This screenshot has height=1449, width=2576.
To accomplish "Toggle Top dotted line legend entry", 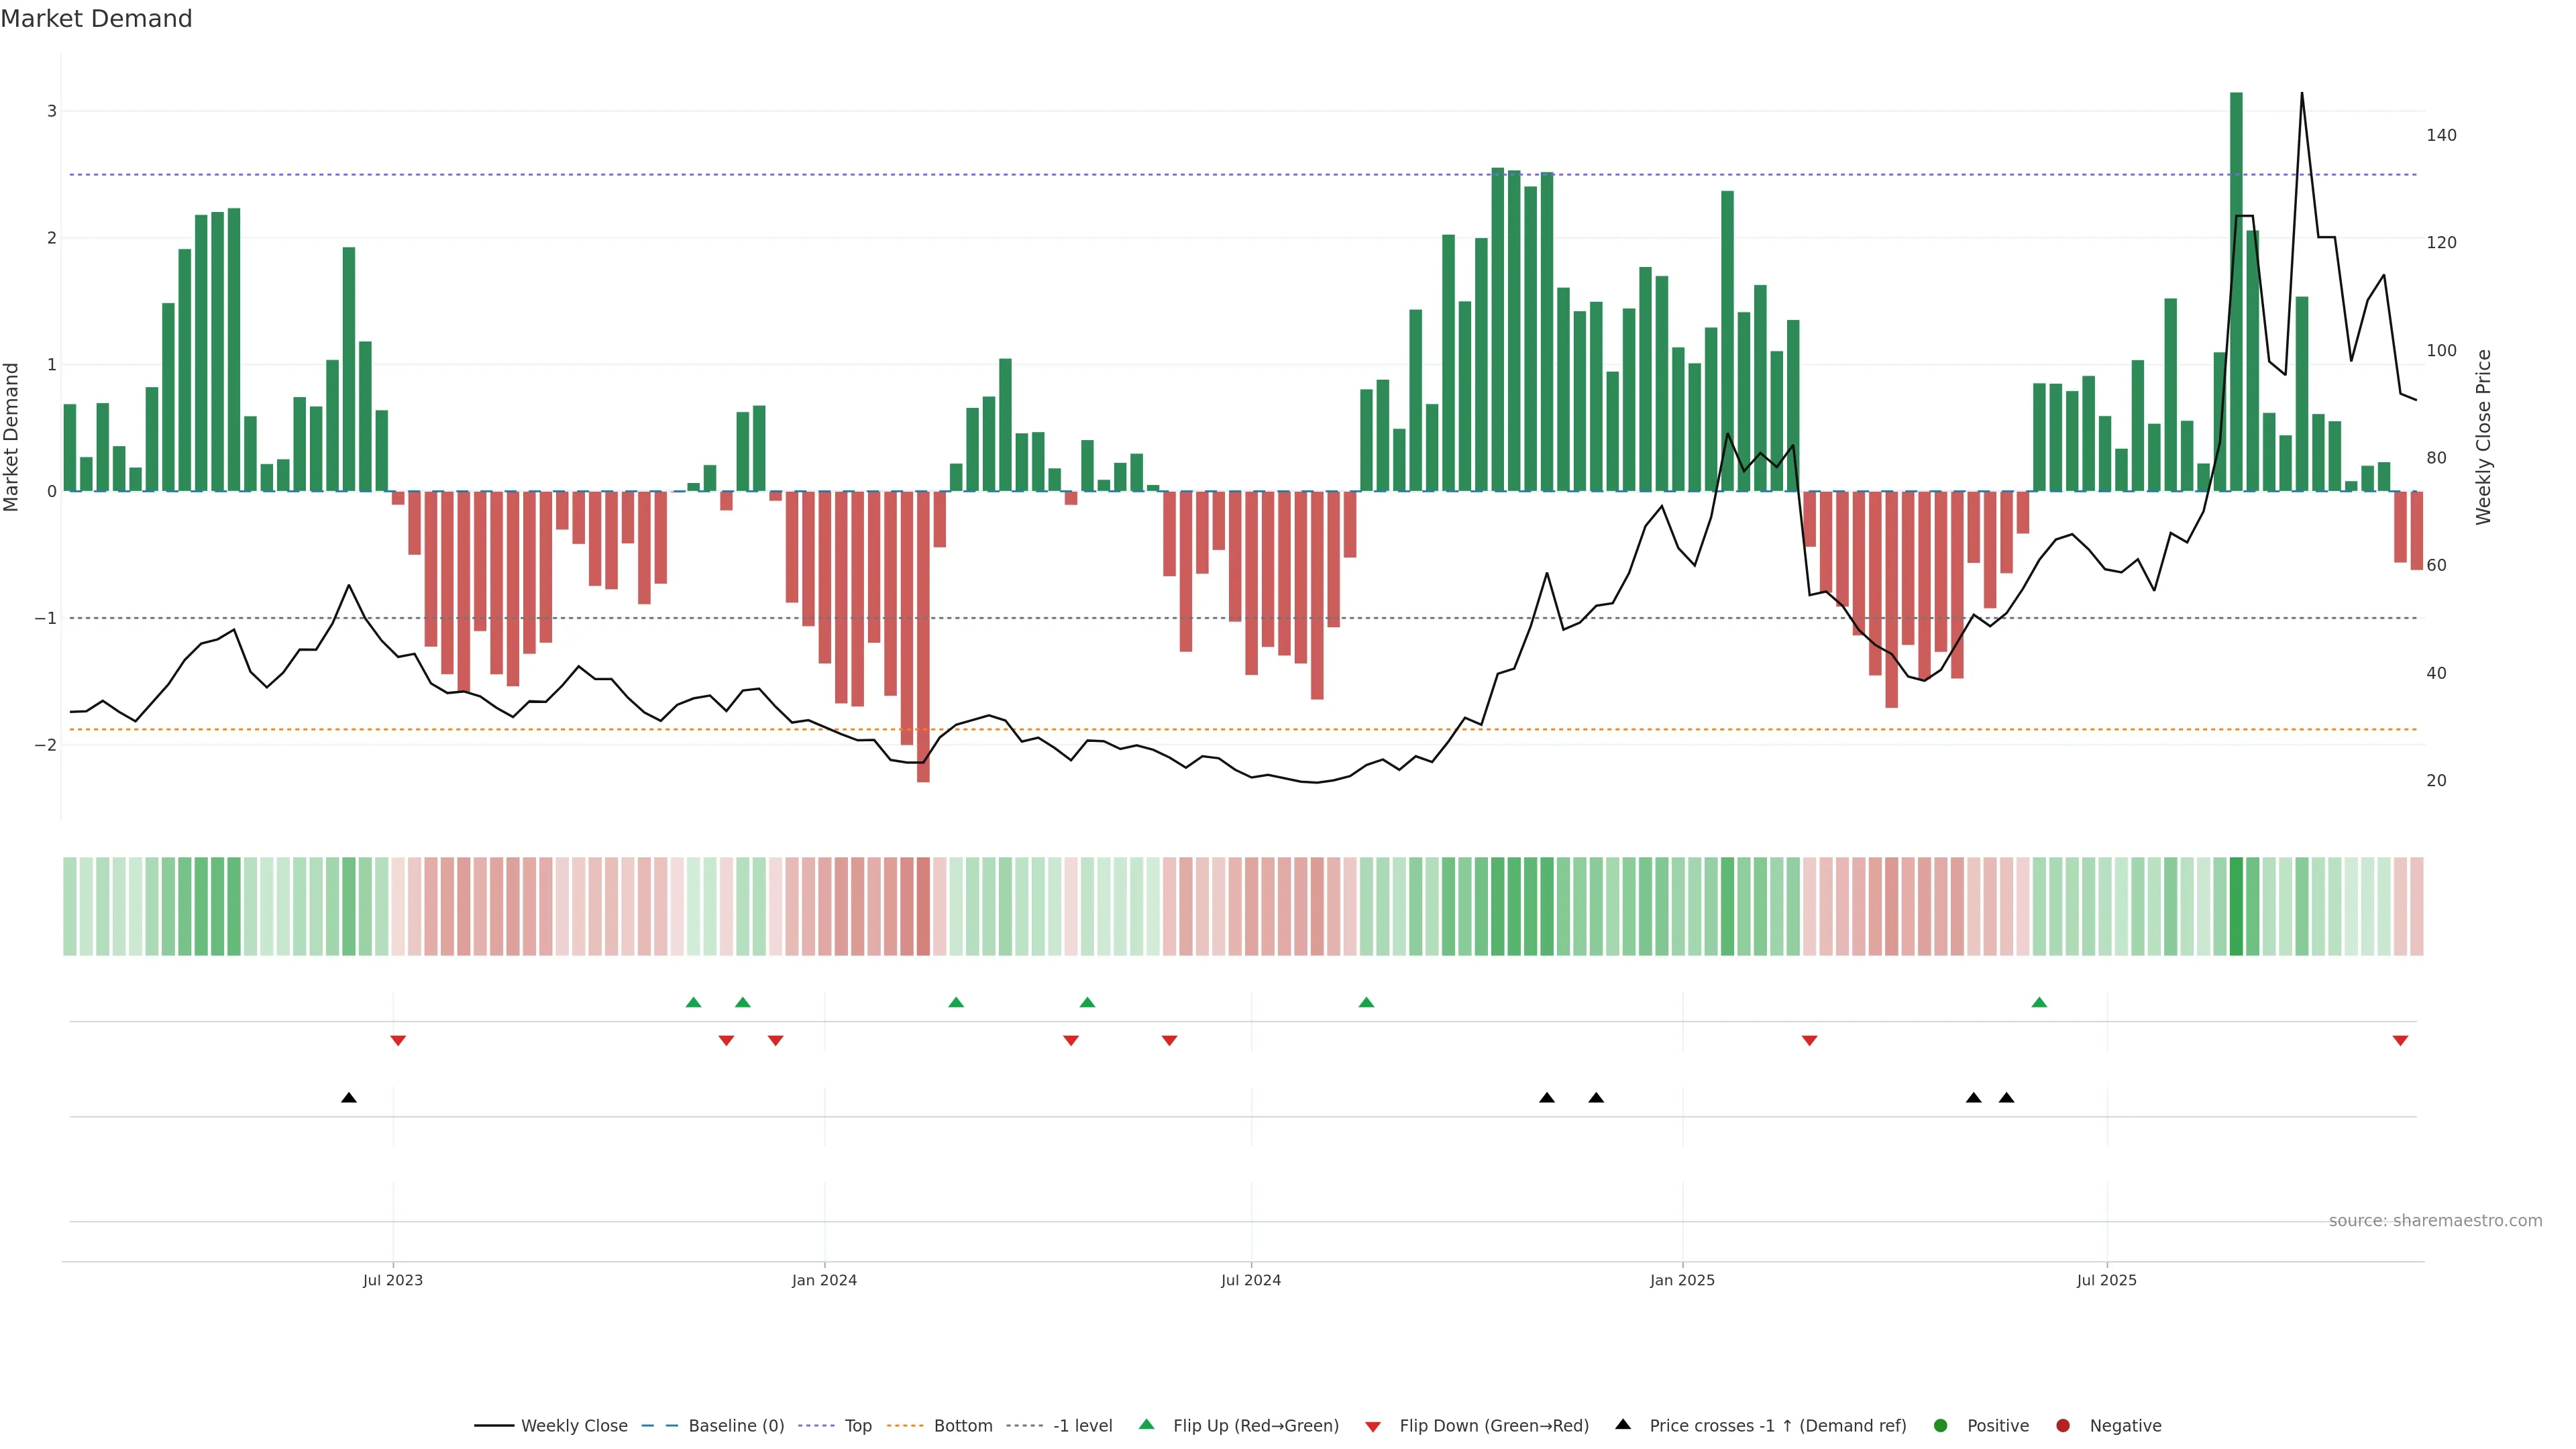I will [857, 1426].
